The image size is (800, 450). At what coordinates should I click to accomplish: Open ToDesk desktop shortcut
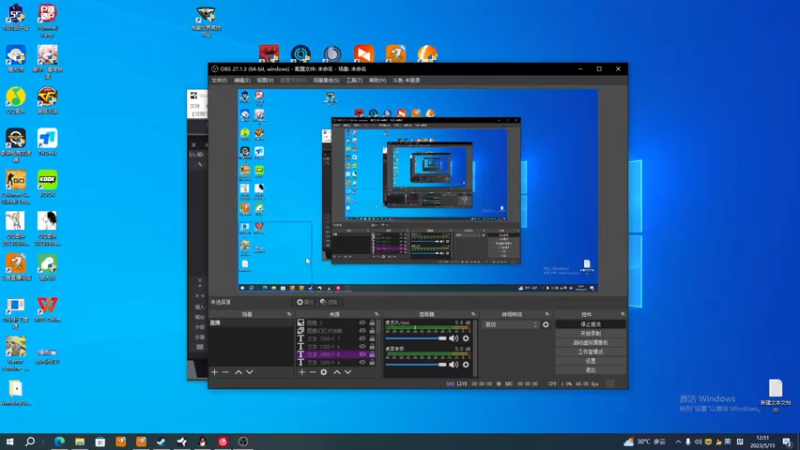[47, 142]
